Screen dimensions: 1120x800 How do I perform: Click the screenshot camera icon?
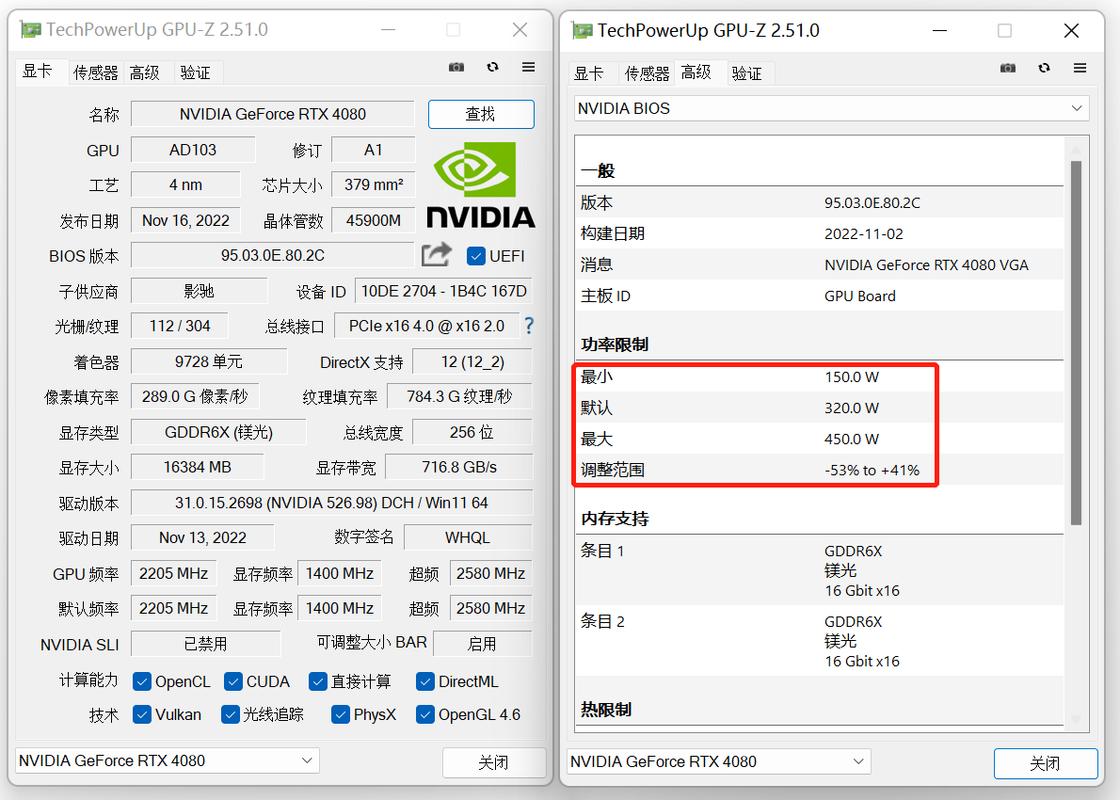[x=456, y=67]
